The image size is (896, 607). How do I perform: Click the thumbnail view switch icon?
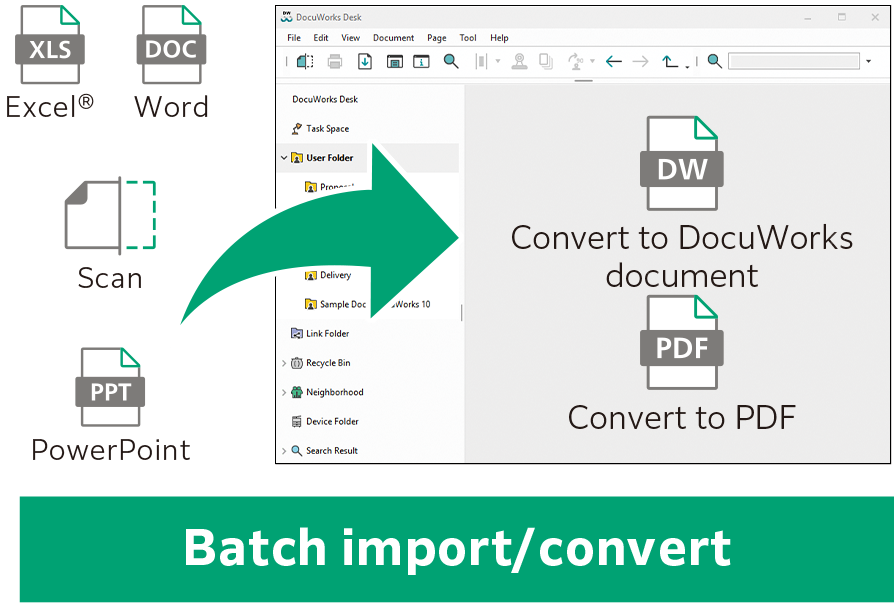pyautogui.click(x=394, y=61)
